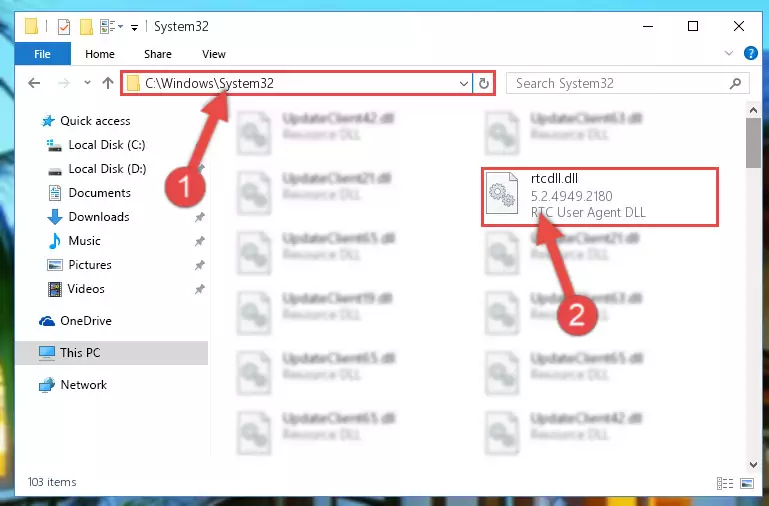Open Local Disk (C:) in sidebar
Viewport: 769px width, 506px height.
[x=106, y=145]
